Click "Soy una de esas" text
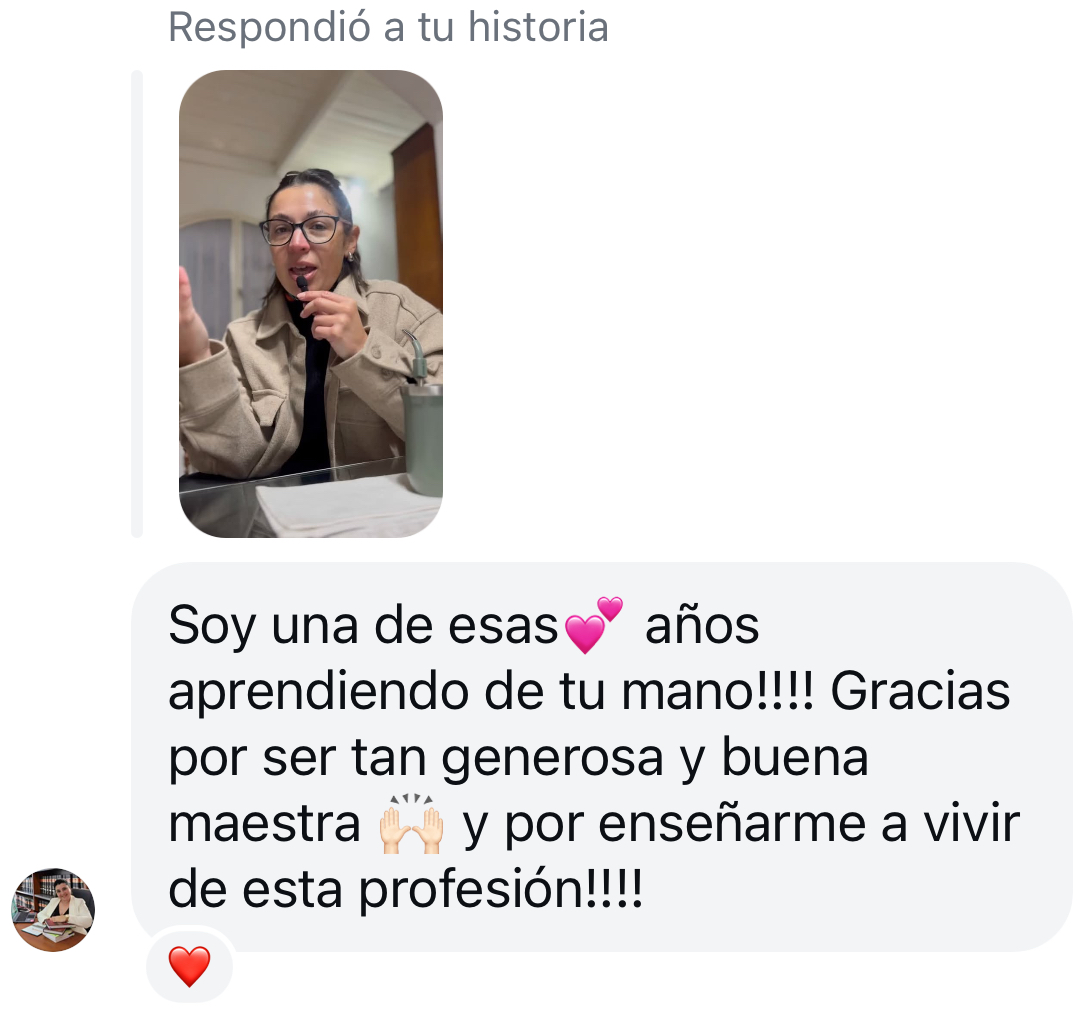The width and height of the screenshot is (1089, 1009). pyautogui.click(x=363, y=626)
